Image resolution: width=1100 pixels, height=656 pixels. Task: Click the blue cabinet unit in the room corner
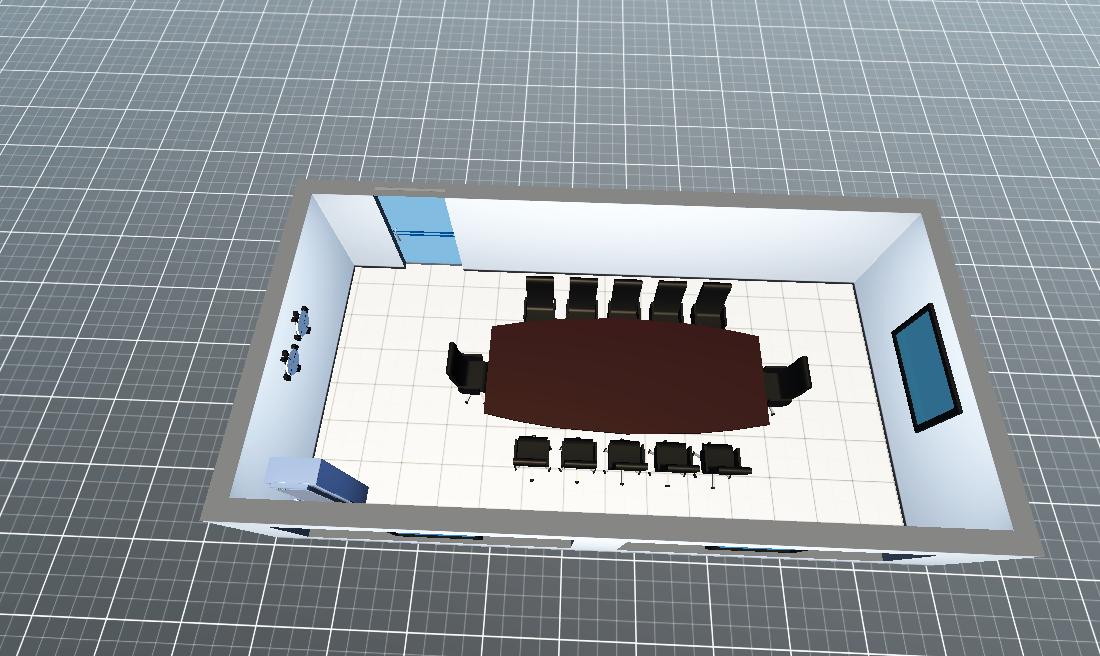point(316,479)
